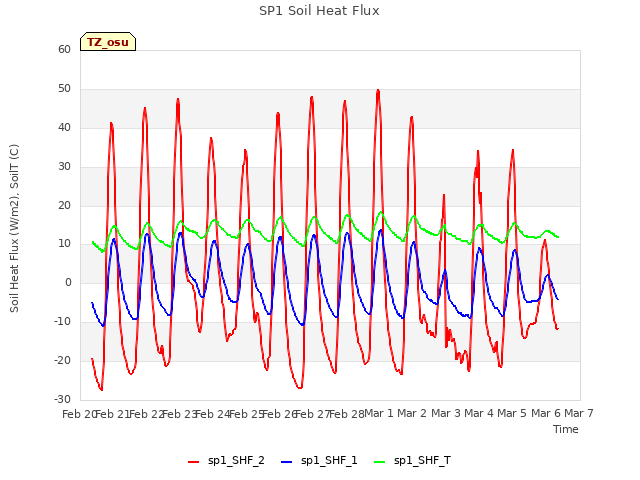
Task: Click the y-axis label Soil Heat Flux (W/m2), SoilT (C)
Action: click(14, 228)
